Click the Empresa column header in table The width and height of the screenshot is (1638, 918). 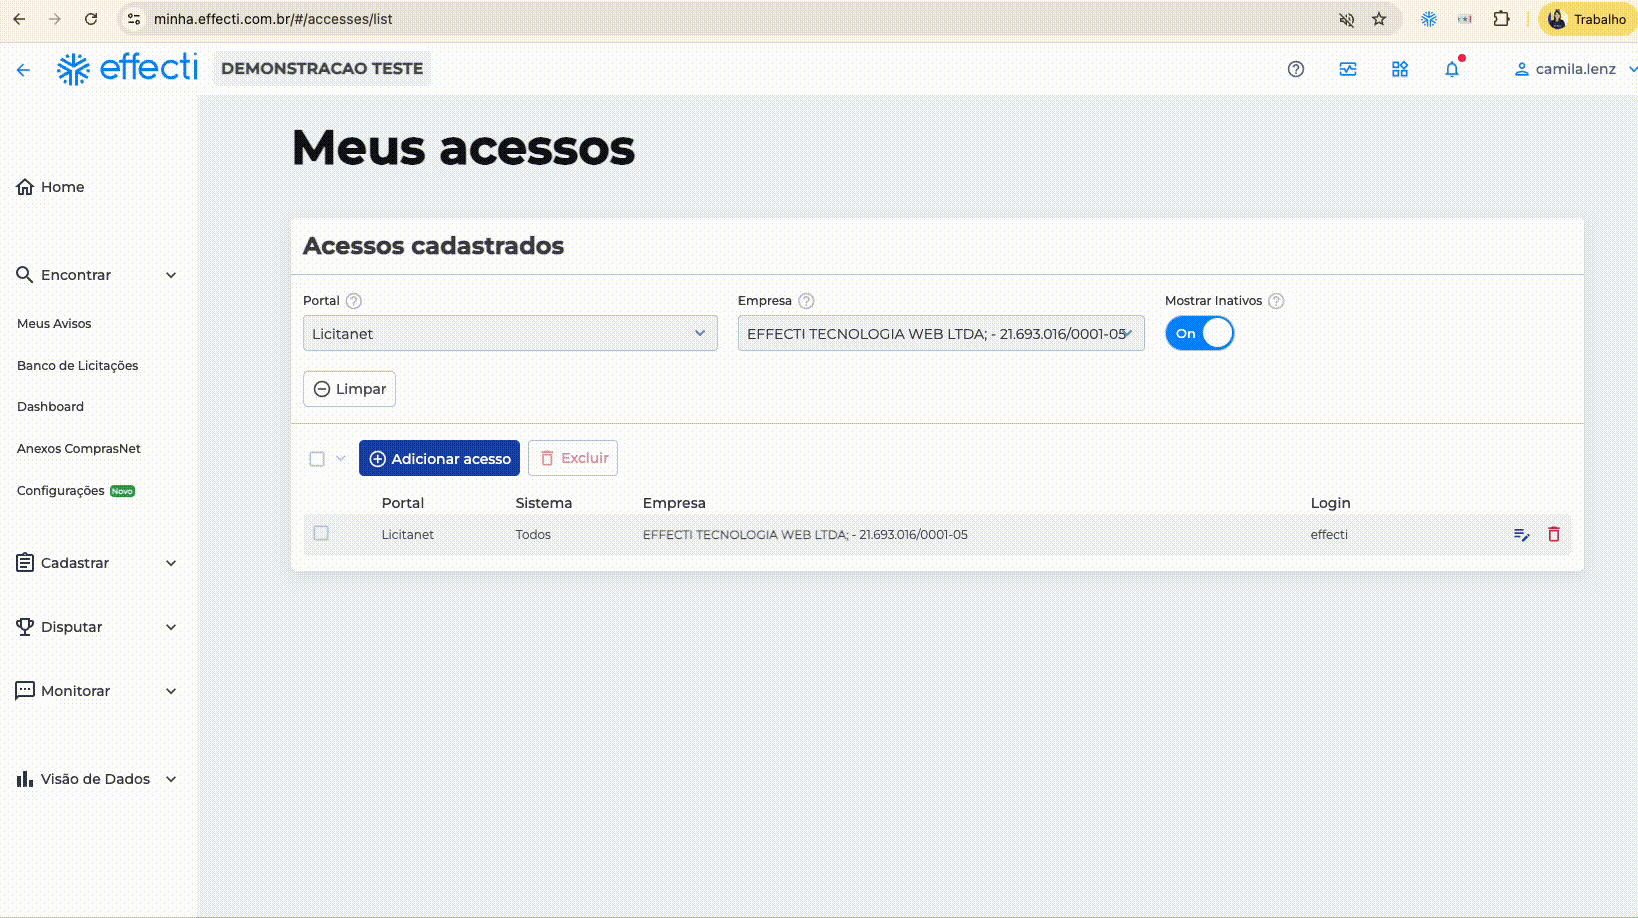click(x=674, y=503)
